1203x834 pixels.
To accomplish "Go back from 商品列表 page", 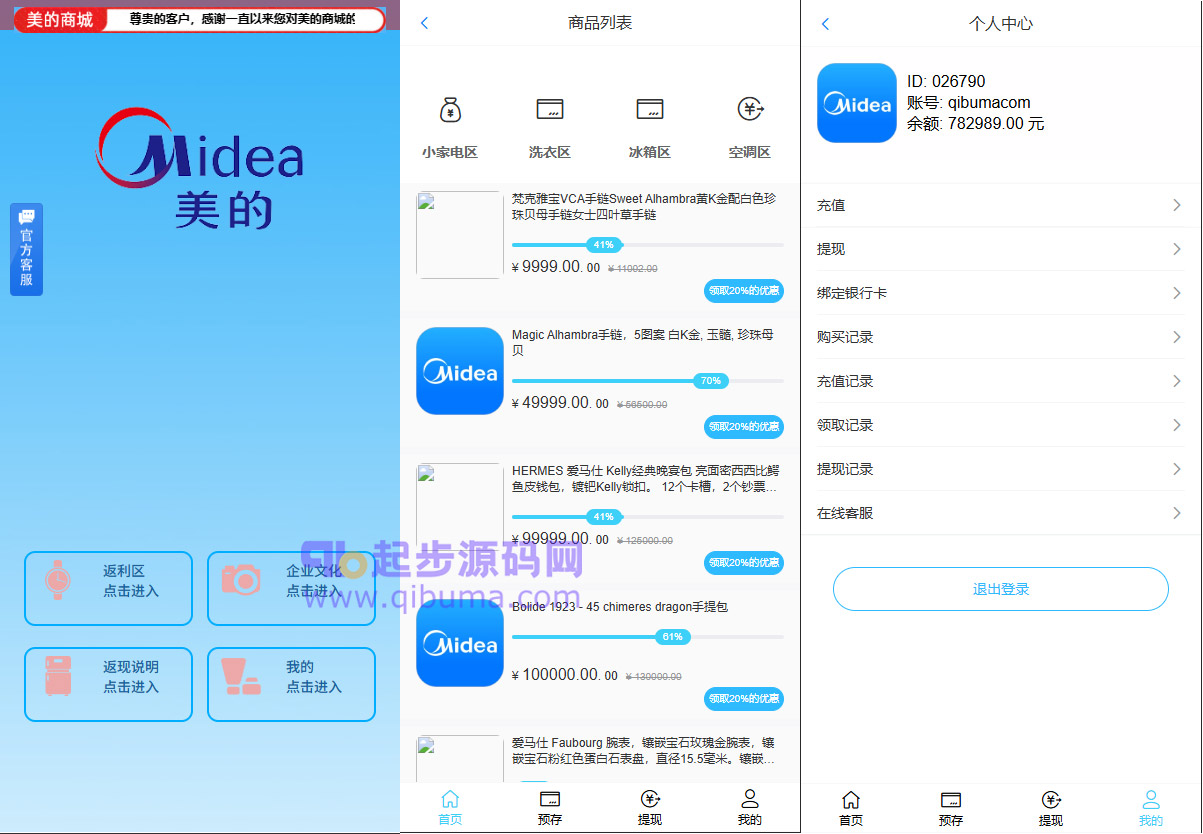I will pos(425,23).
